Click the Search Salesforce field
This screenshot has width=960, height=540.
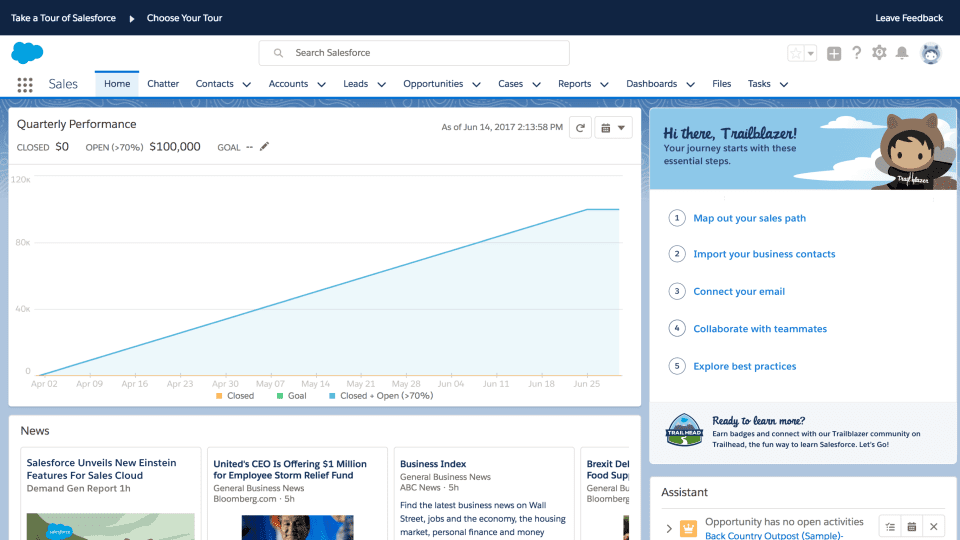tap(414, 53)
